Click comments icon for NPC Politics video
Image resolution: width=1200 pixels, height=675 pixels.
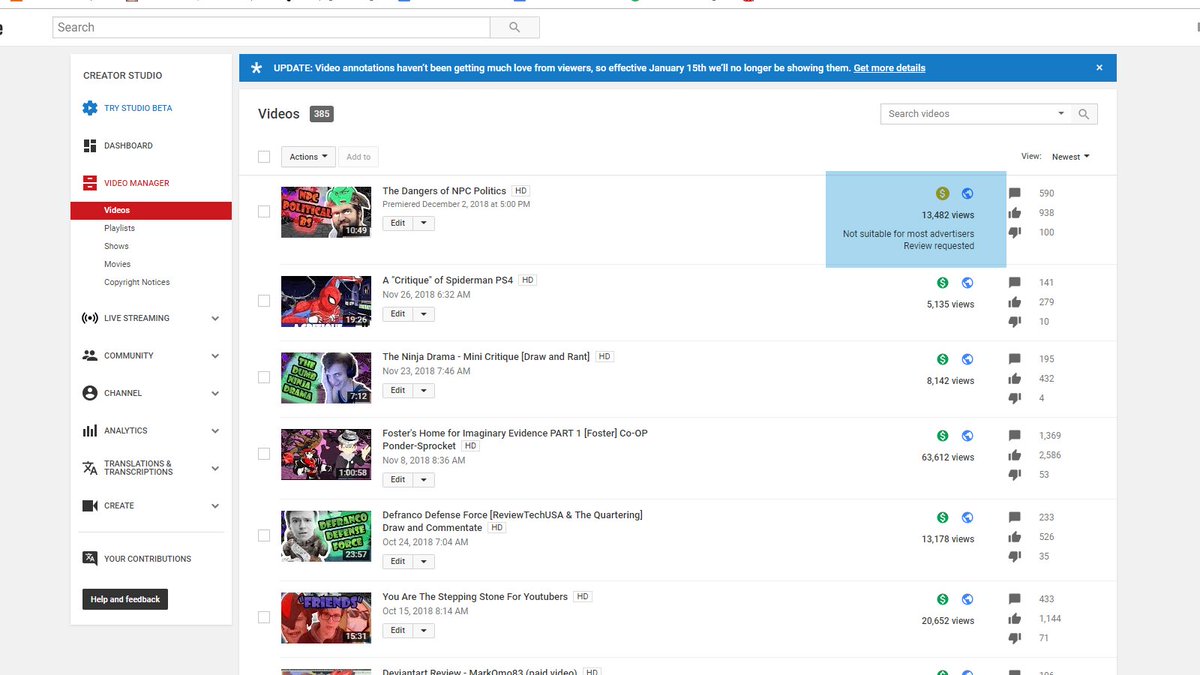1015,193
